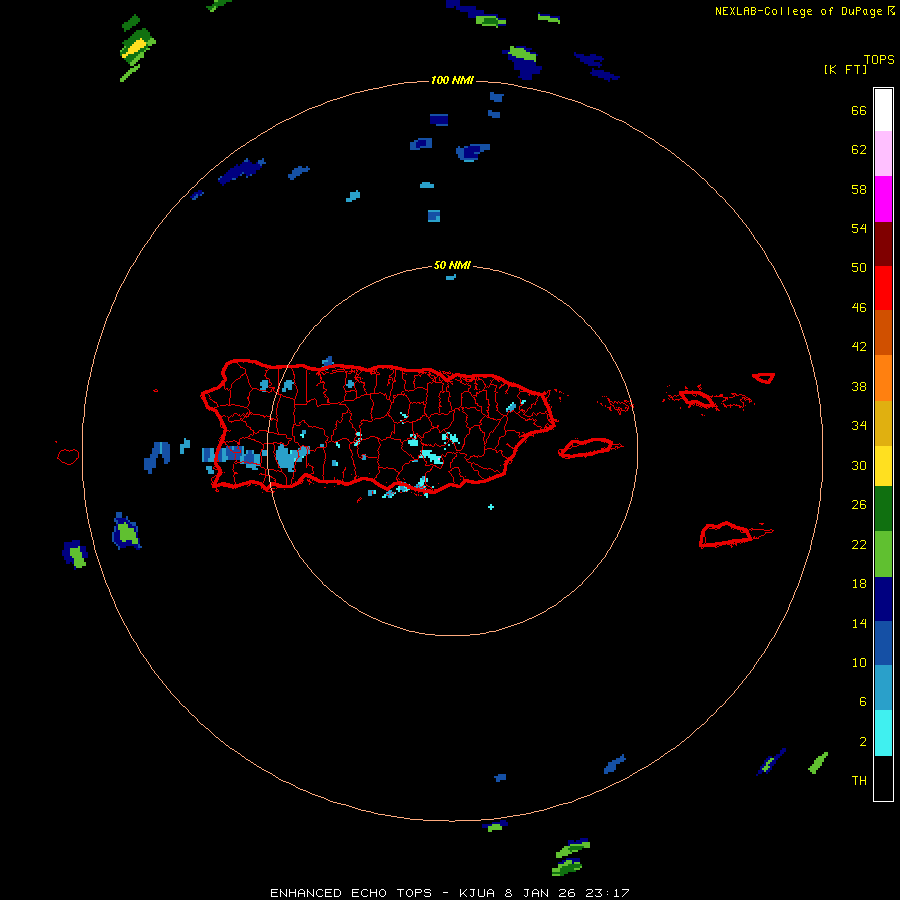Pick the yellow legend swatch

883,466
